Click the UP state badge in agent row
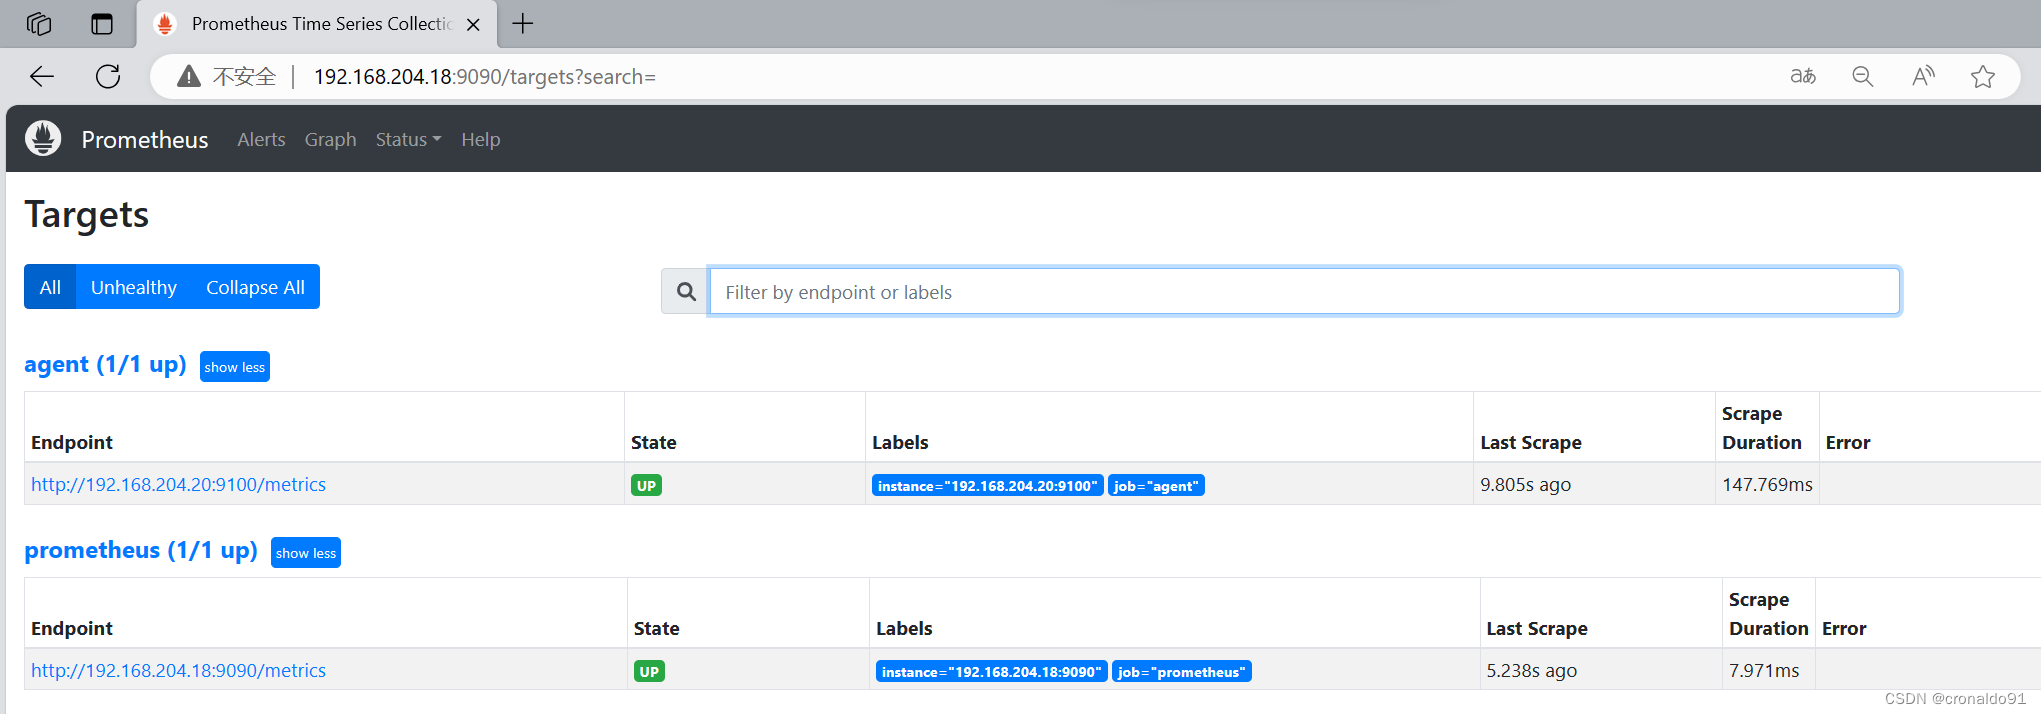 [646, 485]
